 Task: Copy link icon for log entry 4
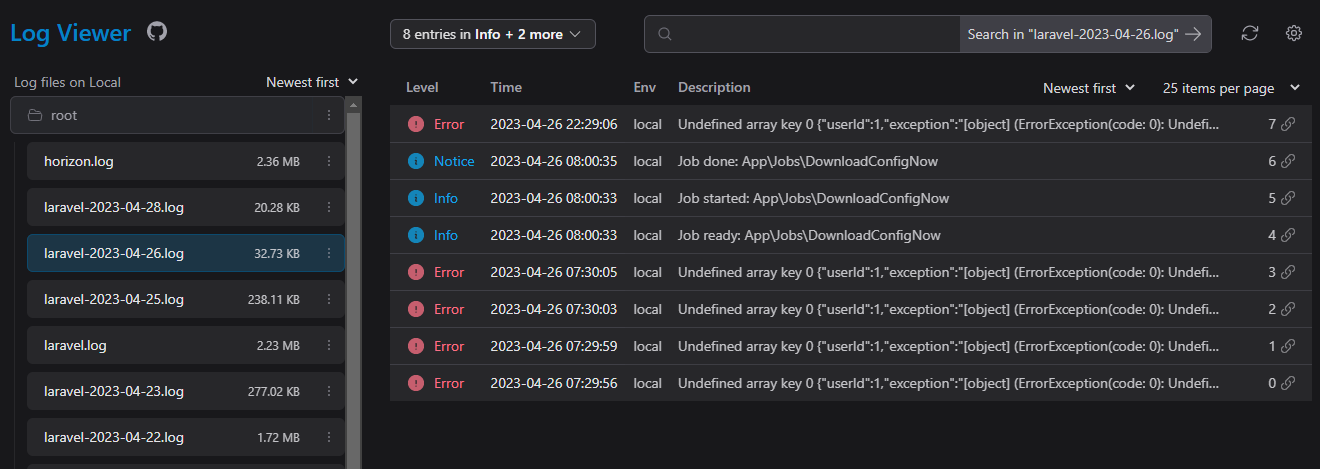pyautogui.click(x=1288, y=235)
